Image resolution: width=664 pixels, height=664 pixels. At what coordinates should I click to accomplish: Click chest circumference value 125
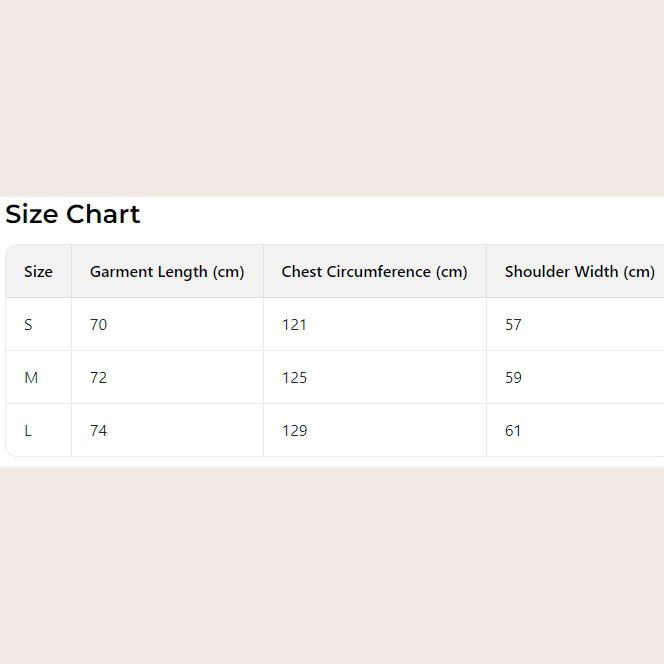(294, 378)
